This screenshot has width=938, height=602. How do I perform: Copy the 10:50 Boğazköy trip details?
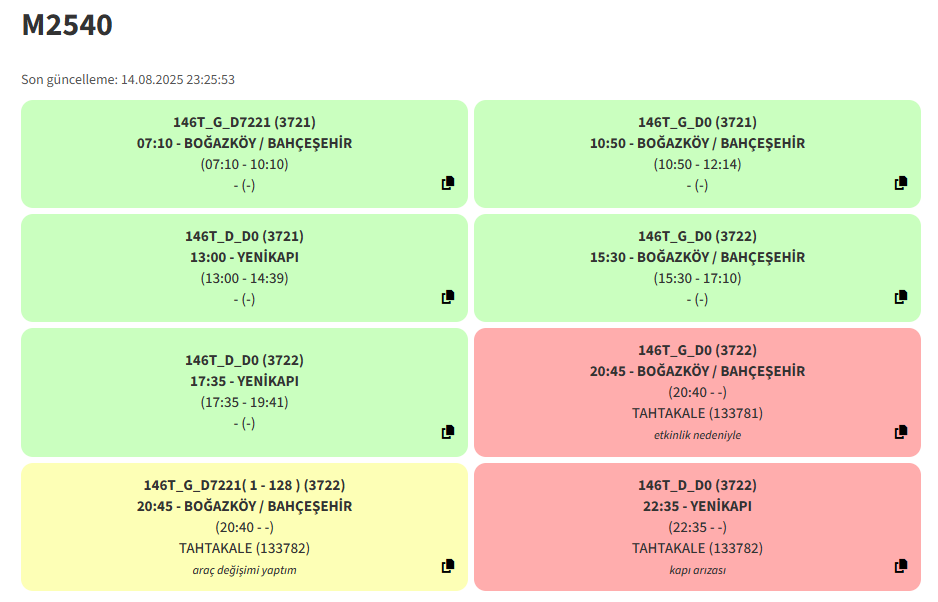point(900,183)
